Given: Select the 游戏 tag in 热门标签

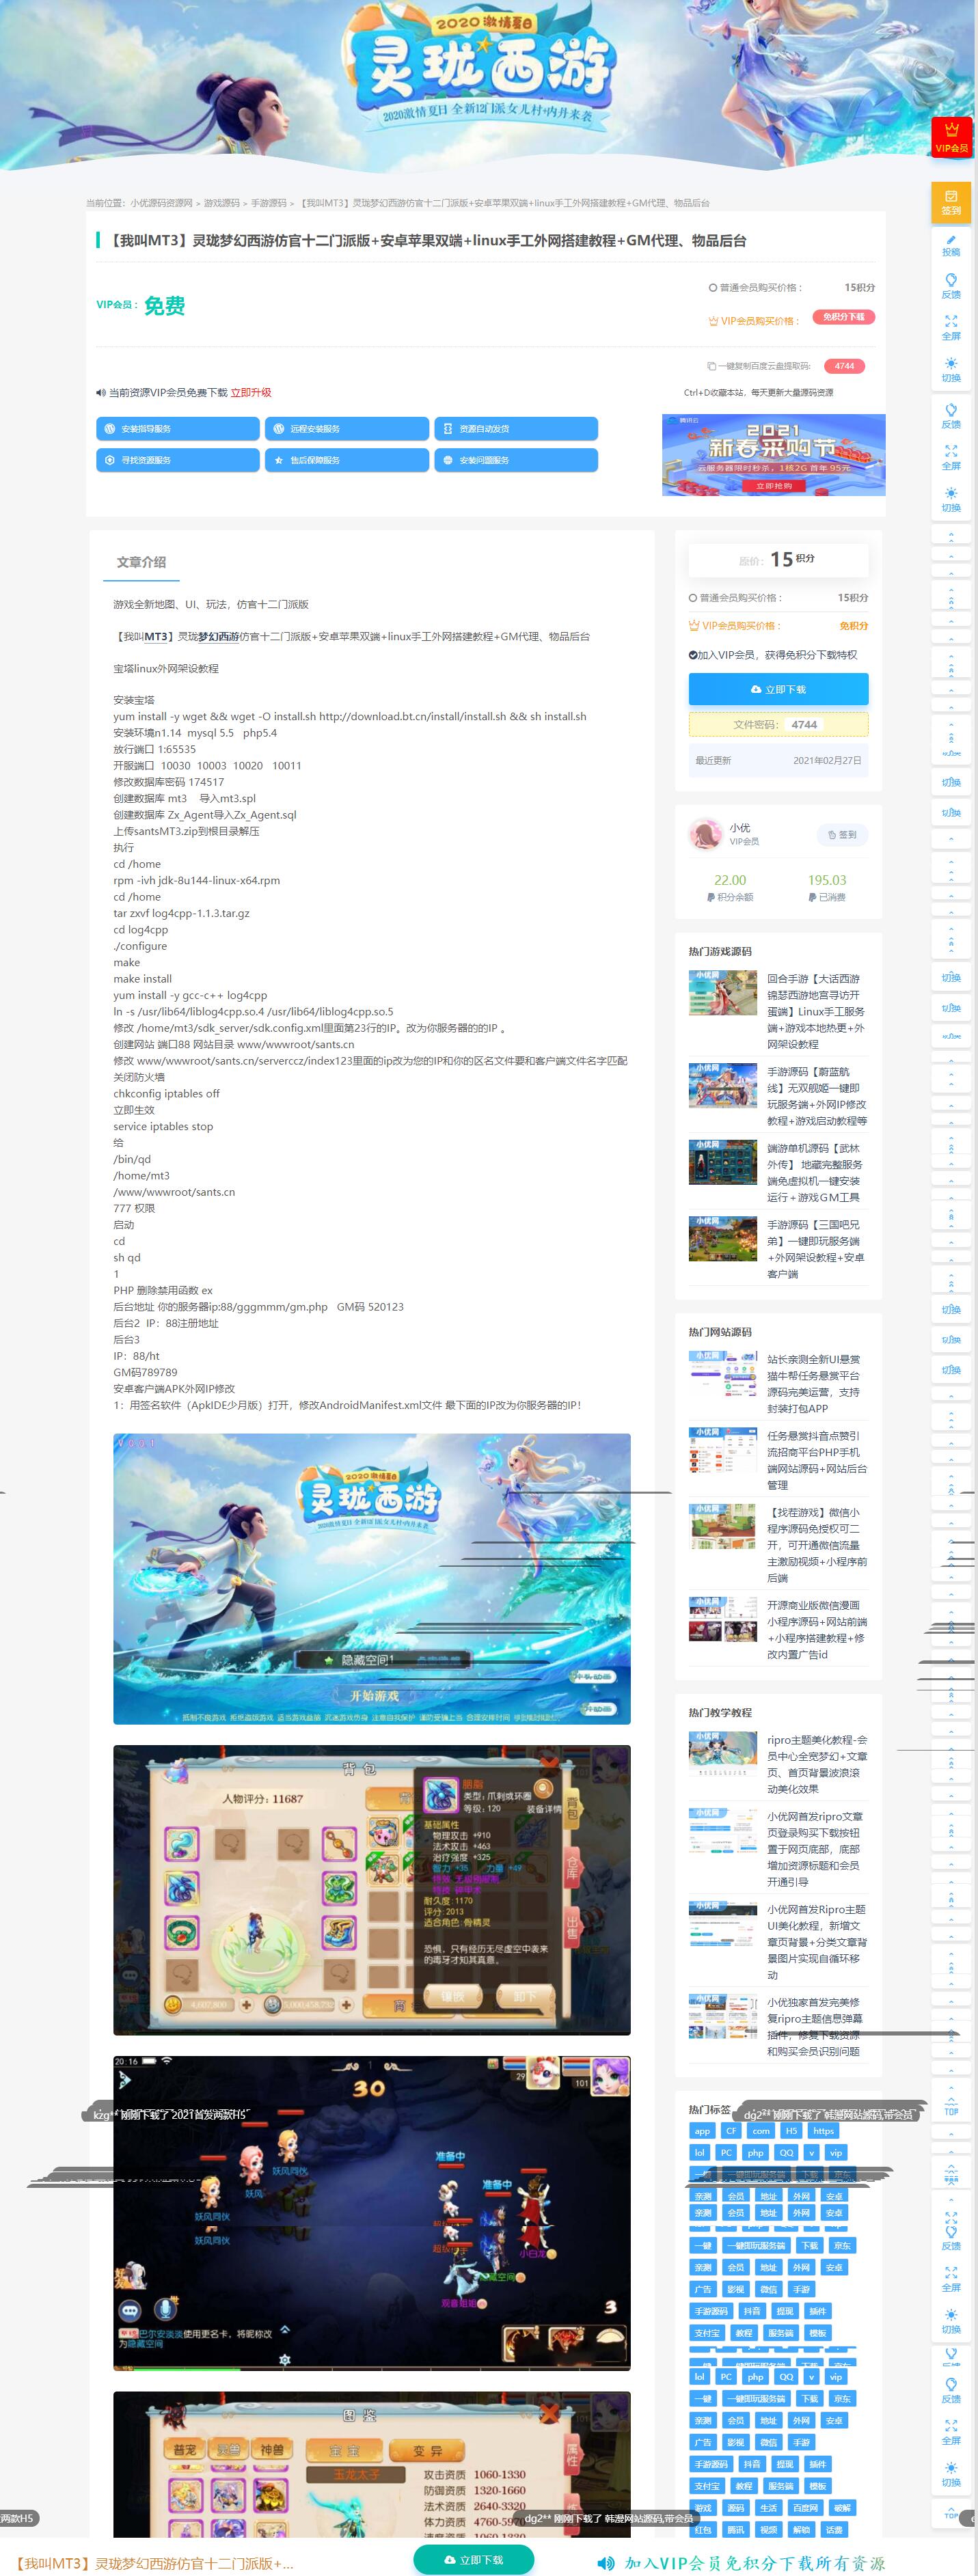Looking at the screenshot, I should [703, 2508].
